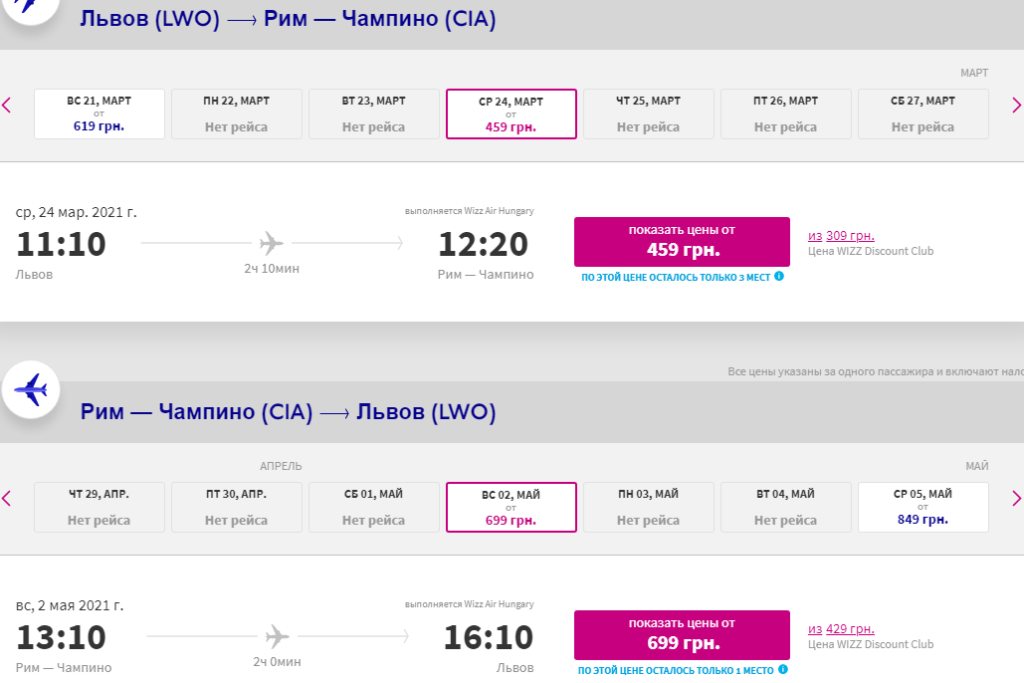The image size is (1024, 683).
Task: Show prices from 699 грн. button
Action: pos(682,635)
